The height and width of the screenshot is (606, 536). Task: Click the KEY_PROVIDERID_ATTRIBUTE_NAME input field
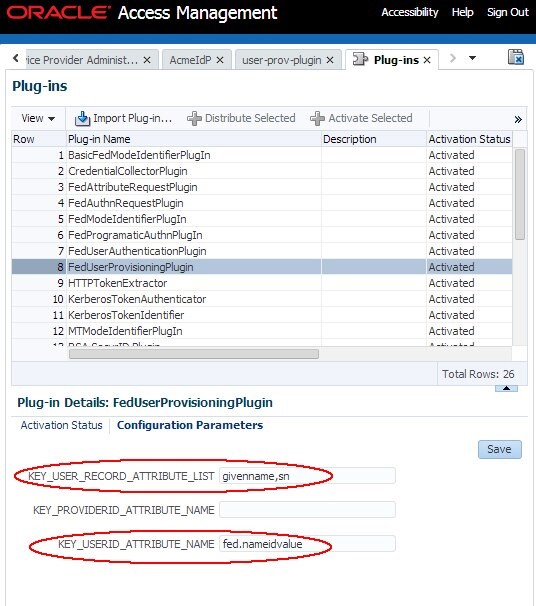coord(307,510)
